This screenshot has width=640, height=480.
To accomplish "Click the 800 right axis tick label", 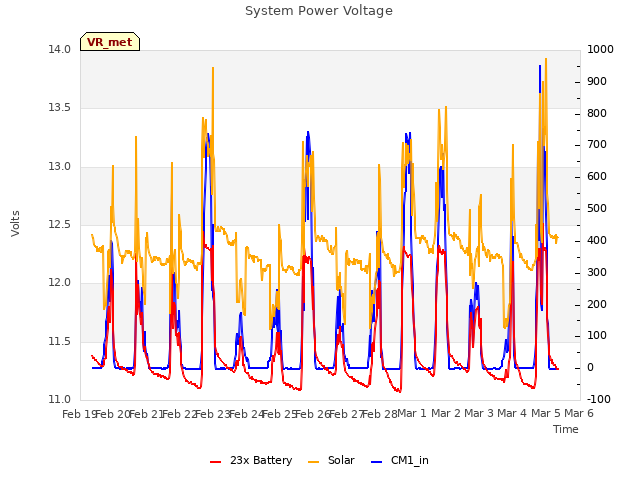I will coord(597,113).
